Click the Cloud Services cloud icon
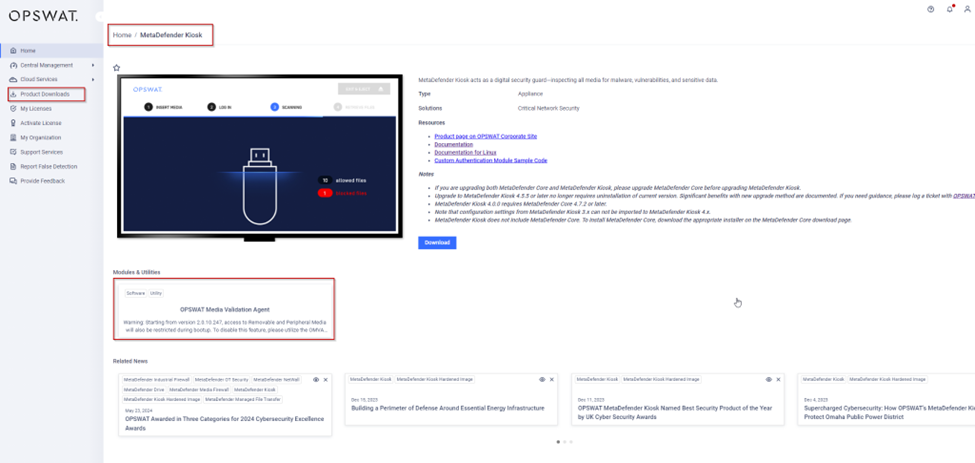Image resolution: width=975 pixels, height=463 pixels. [13, 80]
